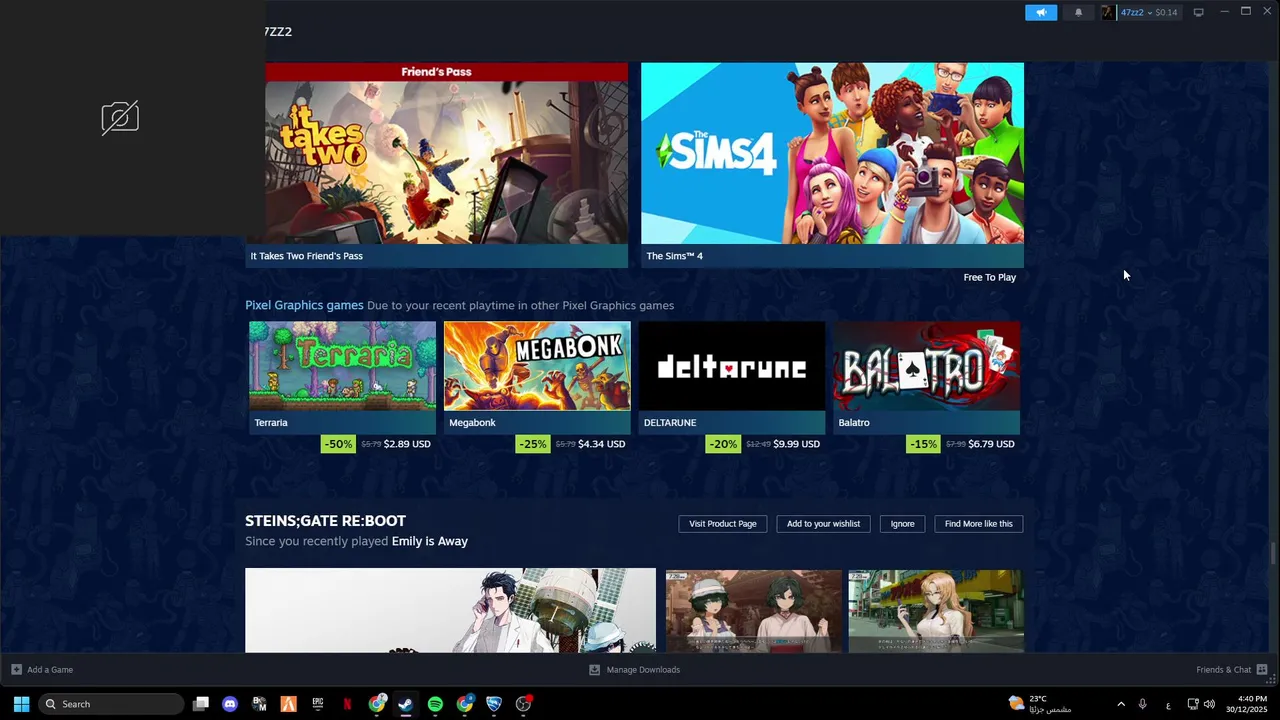This screenshot has width=1280, height=720.
Task: Click Megabonk's -25% discount badge
Action: click(533, 444)
